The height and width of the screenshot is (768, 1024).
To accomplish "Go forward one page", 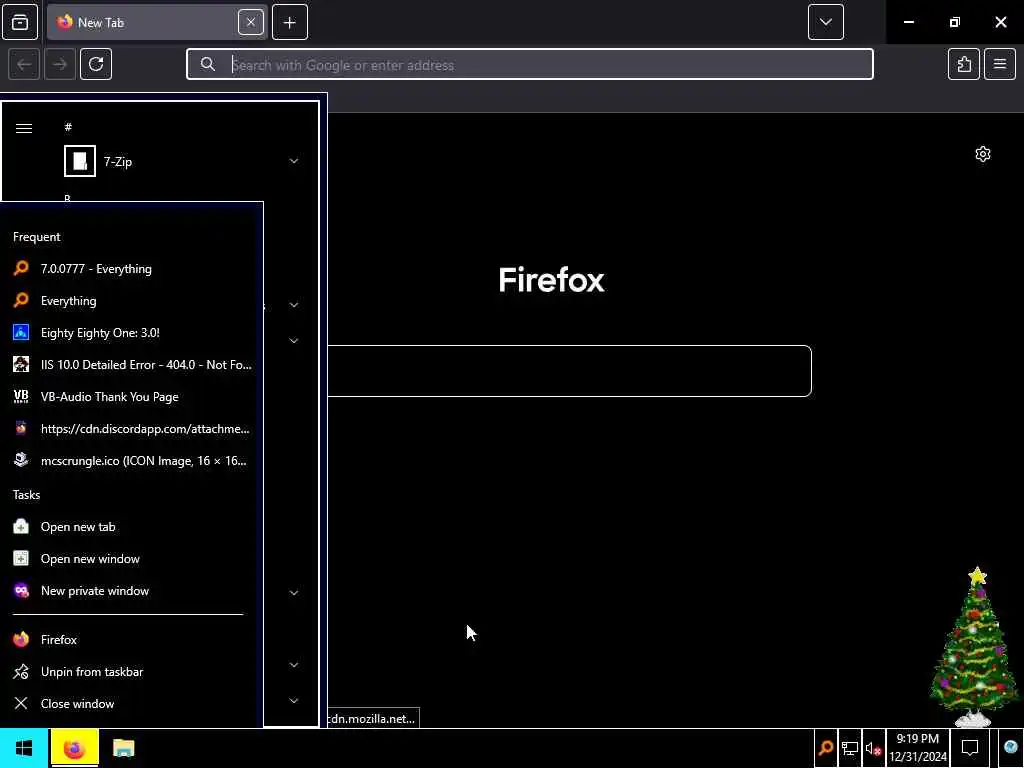I will click(60, 64).
